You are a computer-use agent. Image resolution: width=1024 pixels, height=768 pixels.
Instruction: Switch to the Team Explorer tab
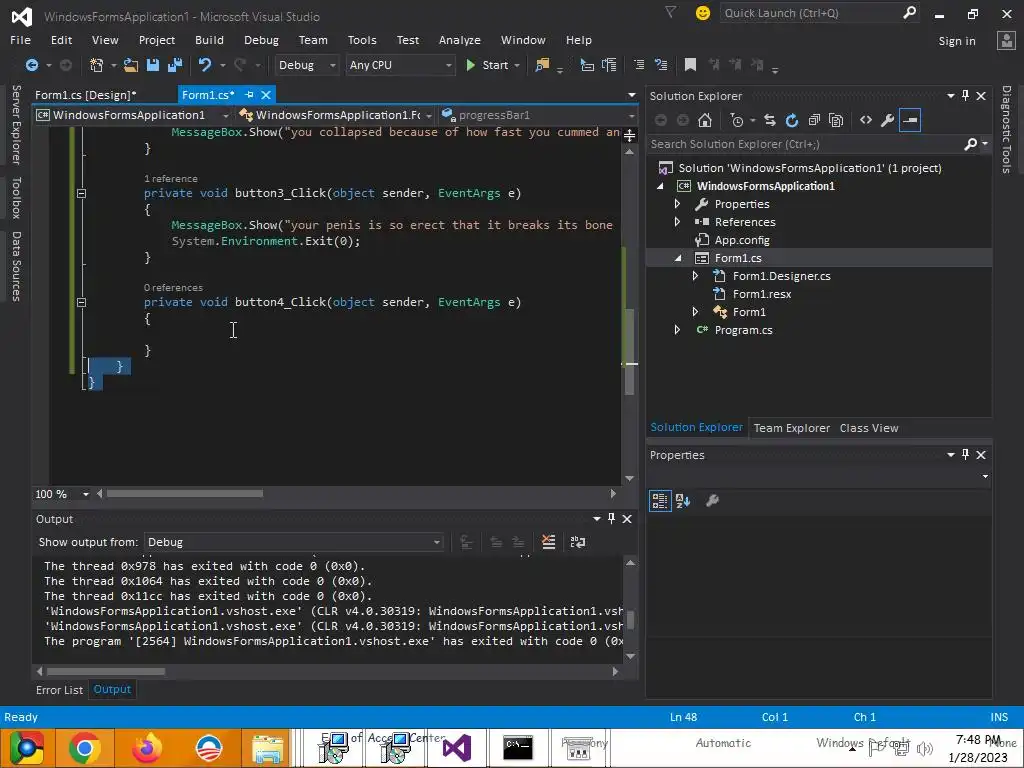(x=792, y=428)
